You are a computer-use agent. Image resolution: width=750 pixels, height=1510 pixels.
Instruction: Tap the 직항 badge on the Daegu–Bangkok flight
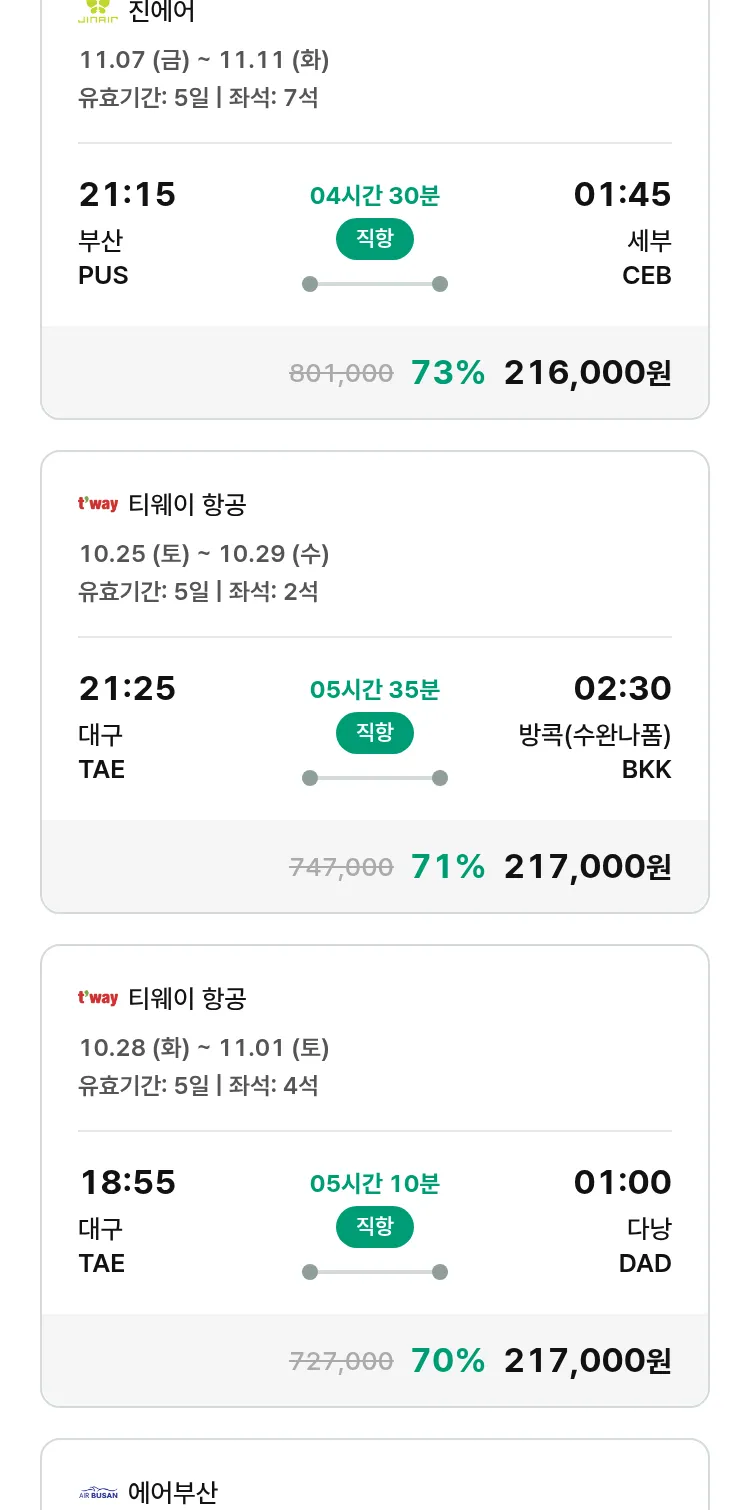point(374,733)
